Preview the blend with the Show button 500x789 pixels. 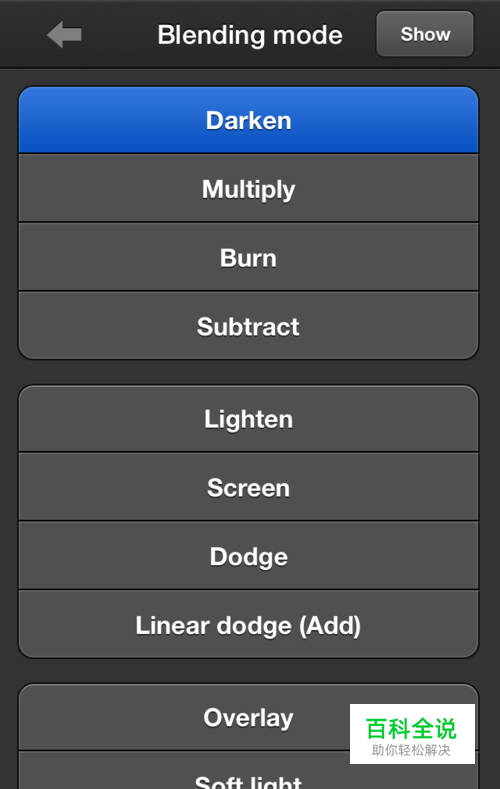tap(425, 34)
